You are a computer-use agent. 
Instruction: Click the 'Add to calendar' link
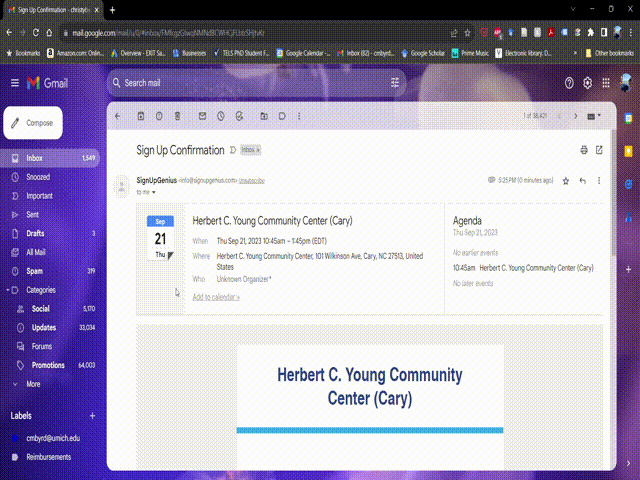[x=216, y=297]
